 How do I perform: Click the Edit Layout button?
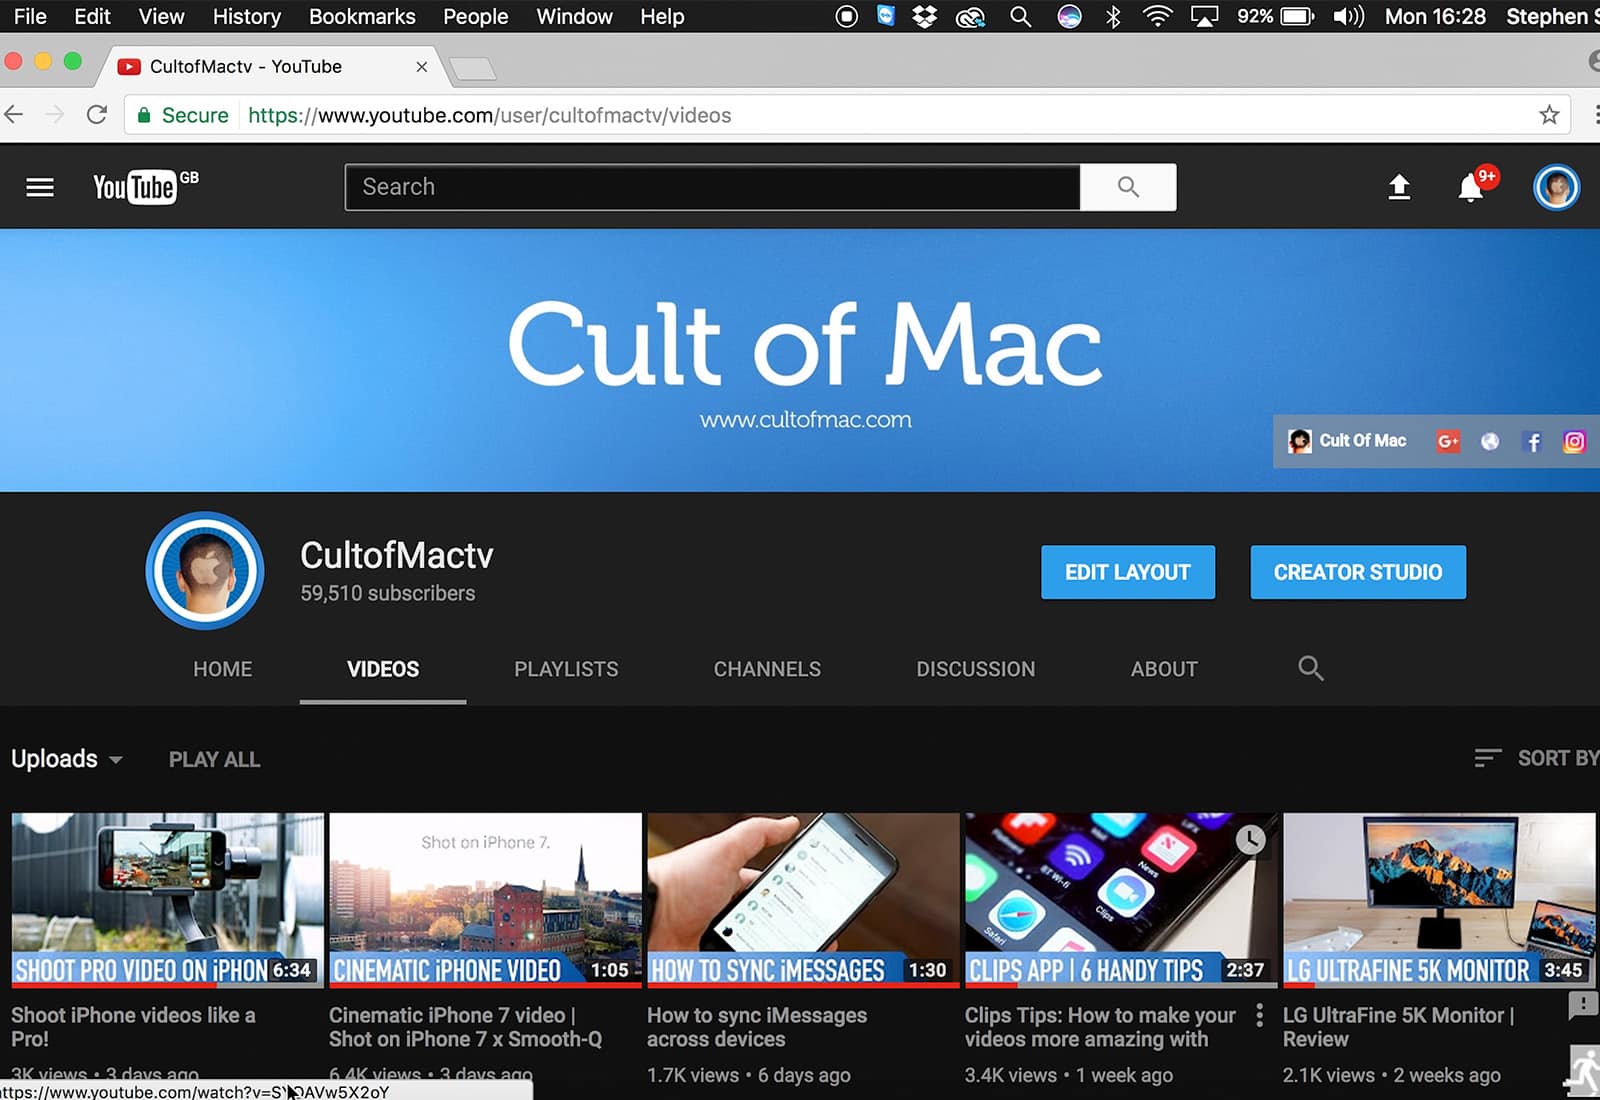(x=1127, y=572)
